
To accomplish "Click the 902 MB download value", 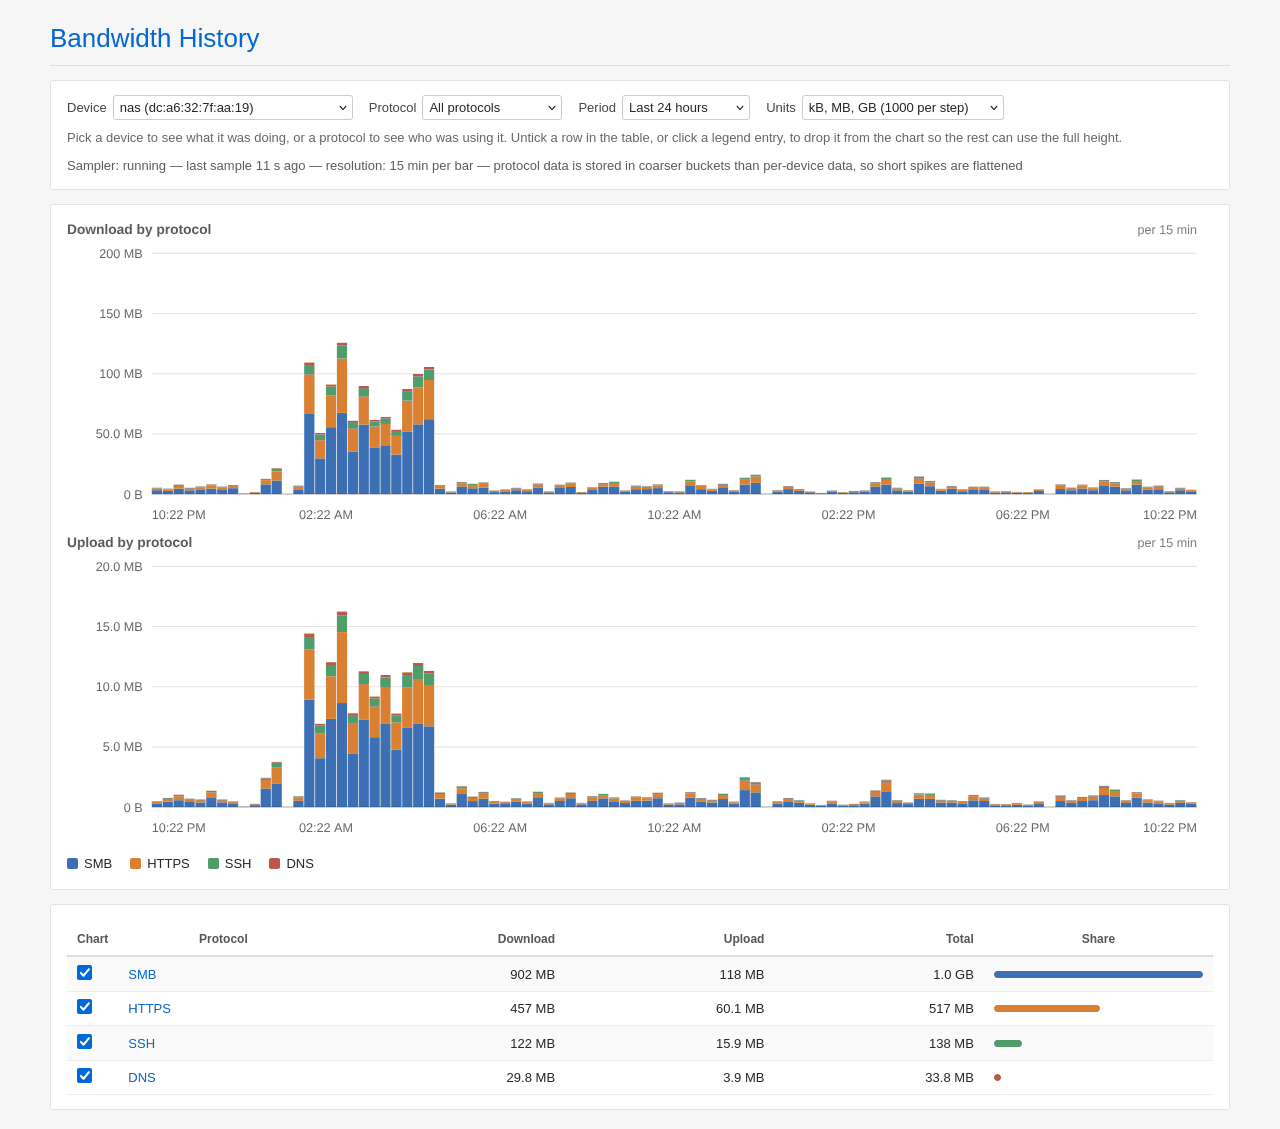I will click(x=532, y=975).
